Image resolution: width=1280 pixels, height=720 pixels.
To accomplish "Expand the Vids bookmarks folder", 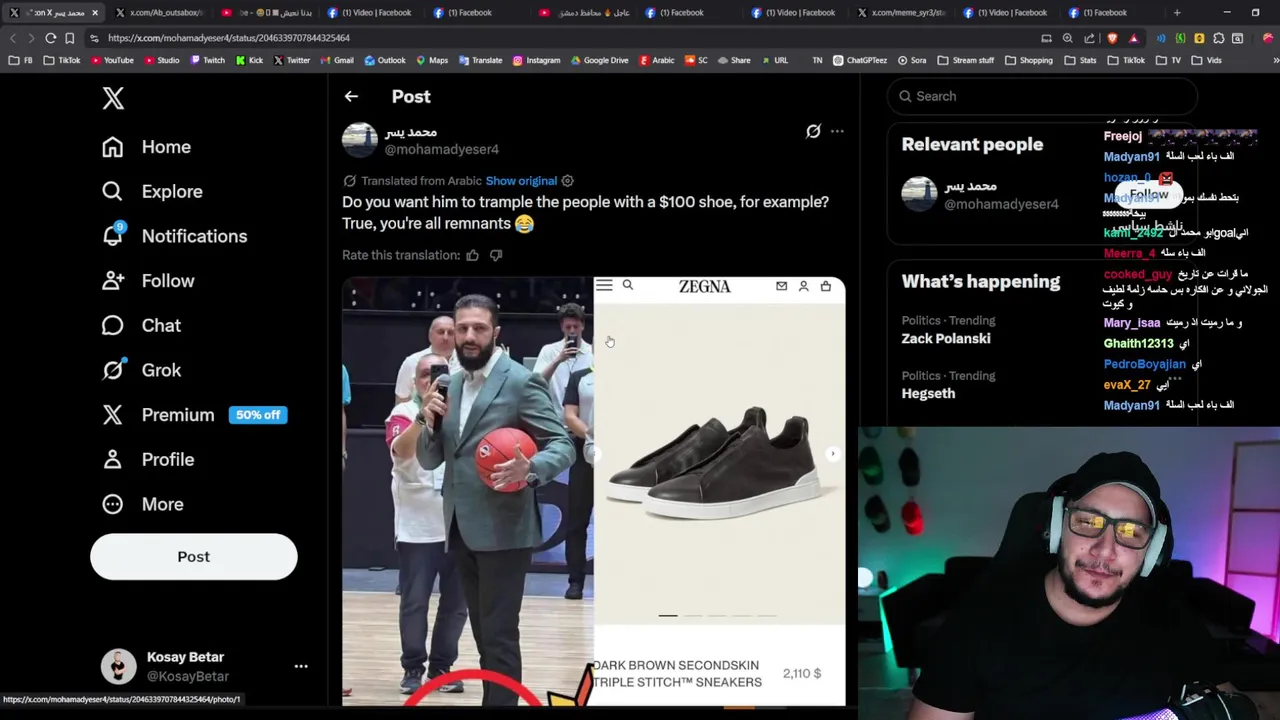I will (x=1207, y=60).
